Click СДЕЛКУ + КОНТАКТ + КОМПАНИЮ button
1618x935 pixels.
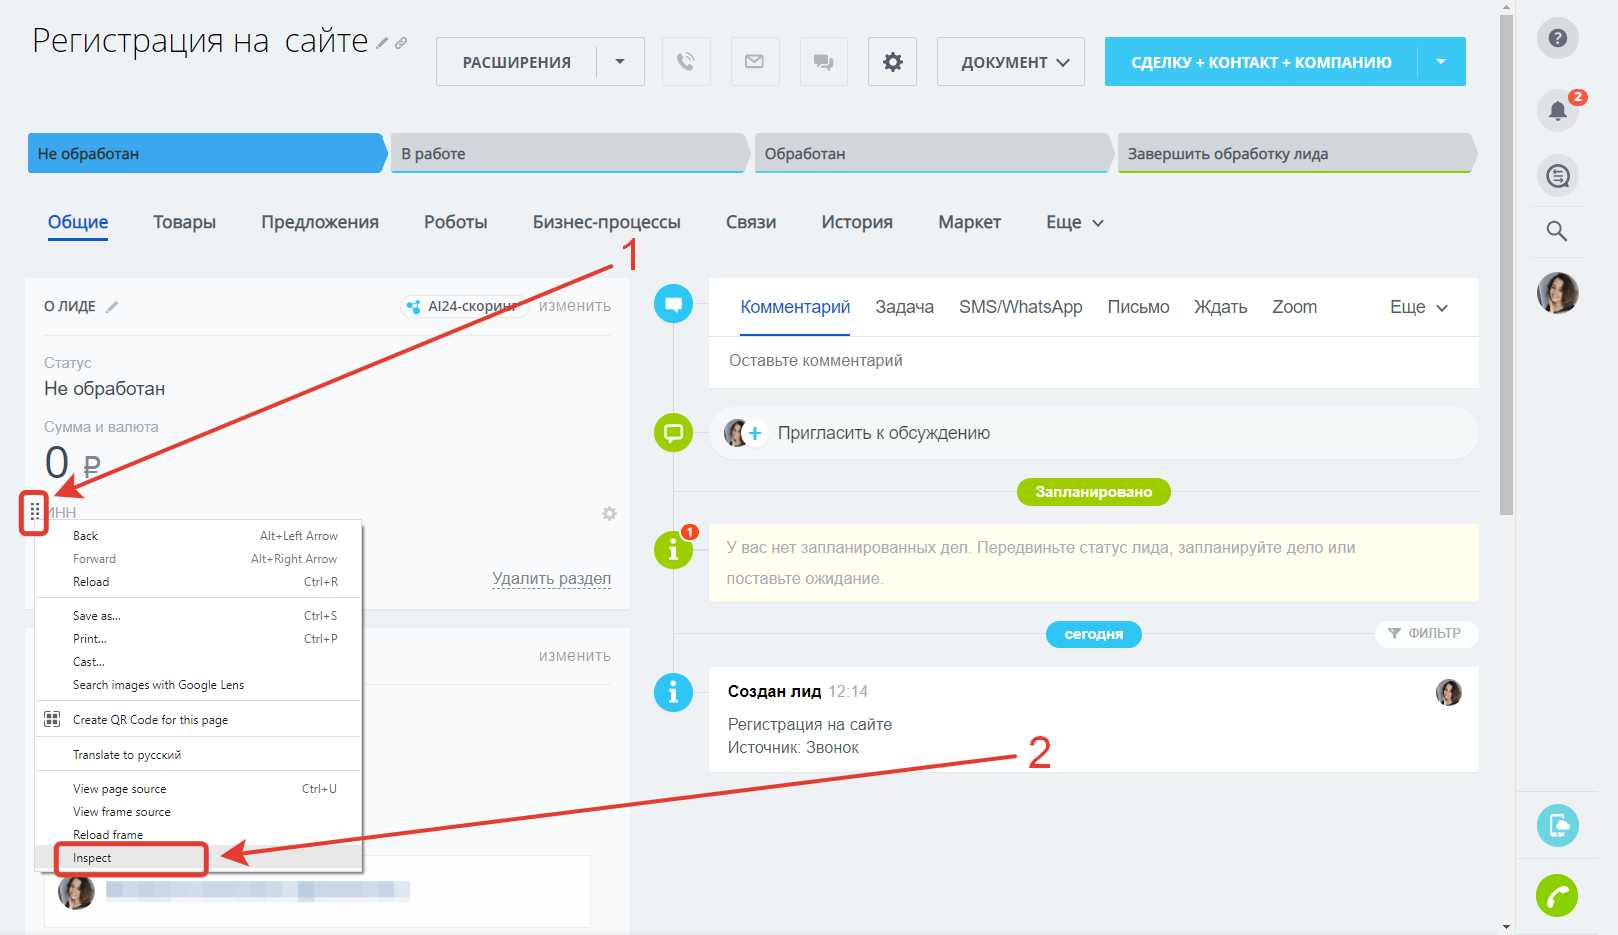[1261, 62]
